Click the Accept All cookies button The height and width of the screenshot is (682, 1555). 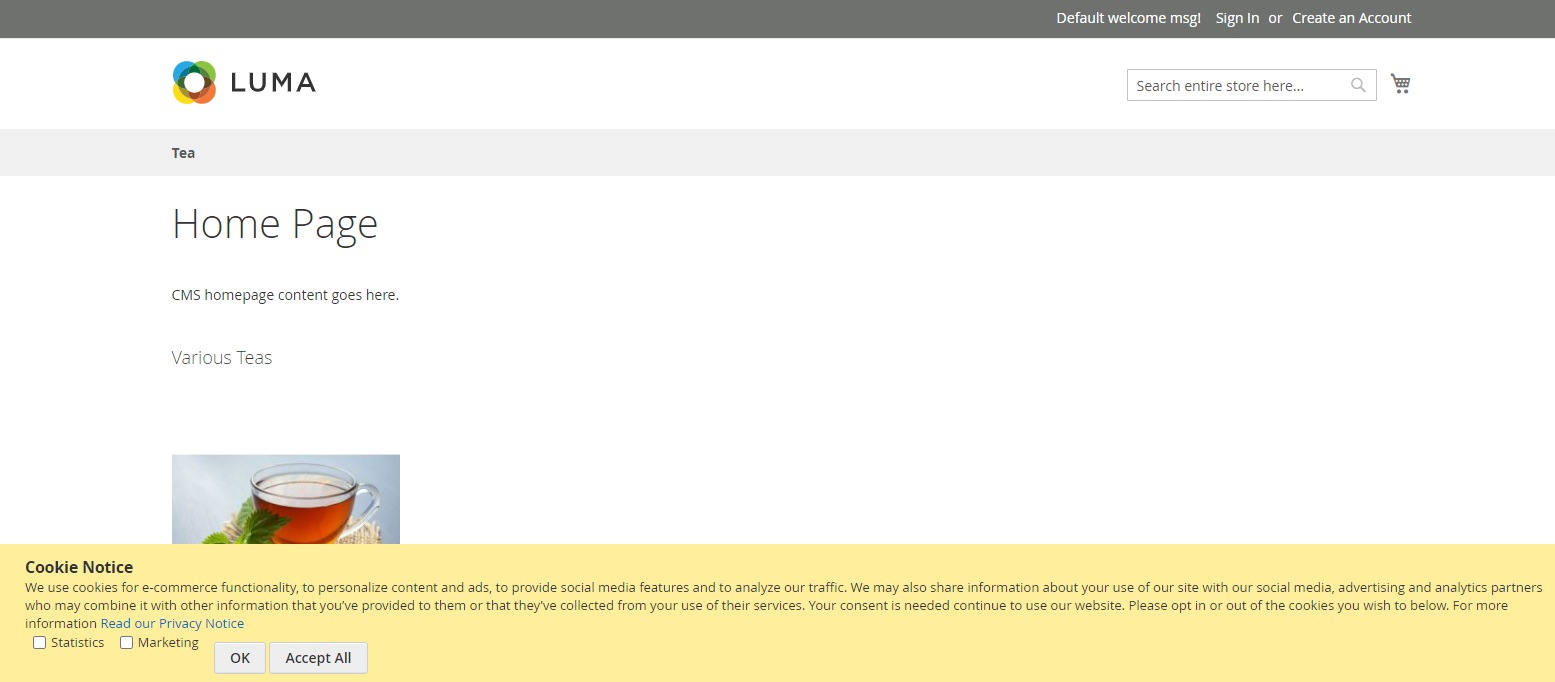click(x=318, y=658)
